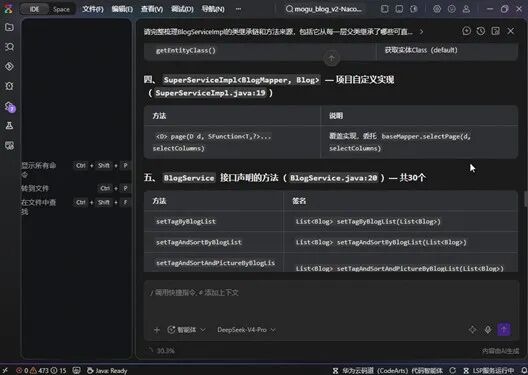Toggle the left sidebar layout icon

385,9
